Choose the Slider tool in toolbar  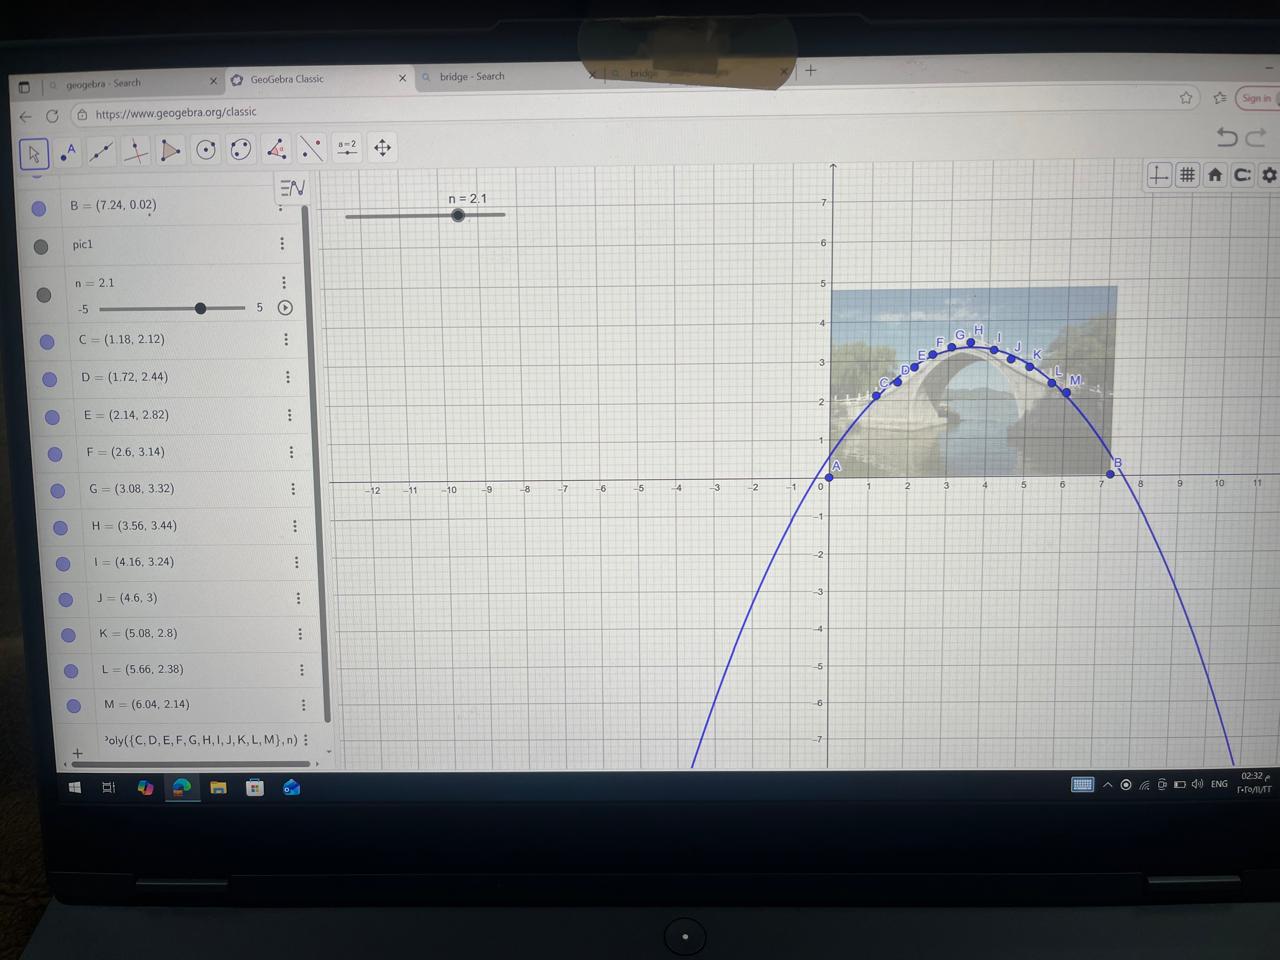point(347,148)
